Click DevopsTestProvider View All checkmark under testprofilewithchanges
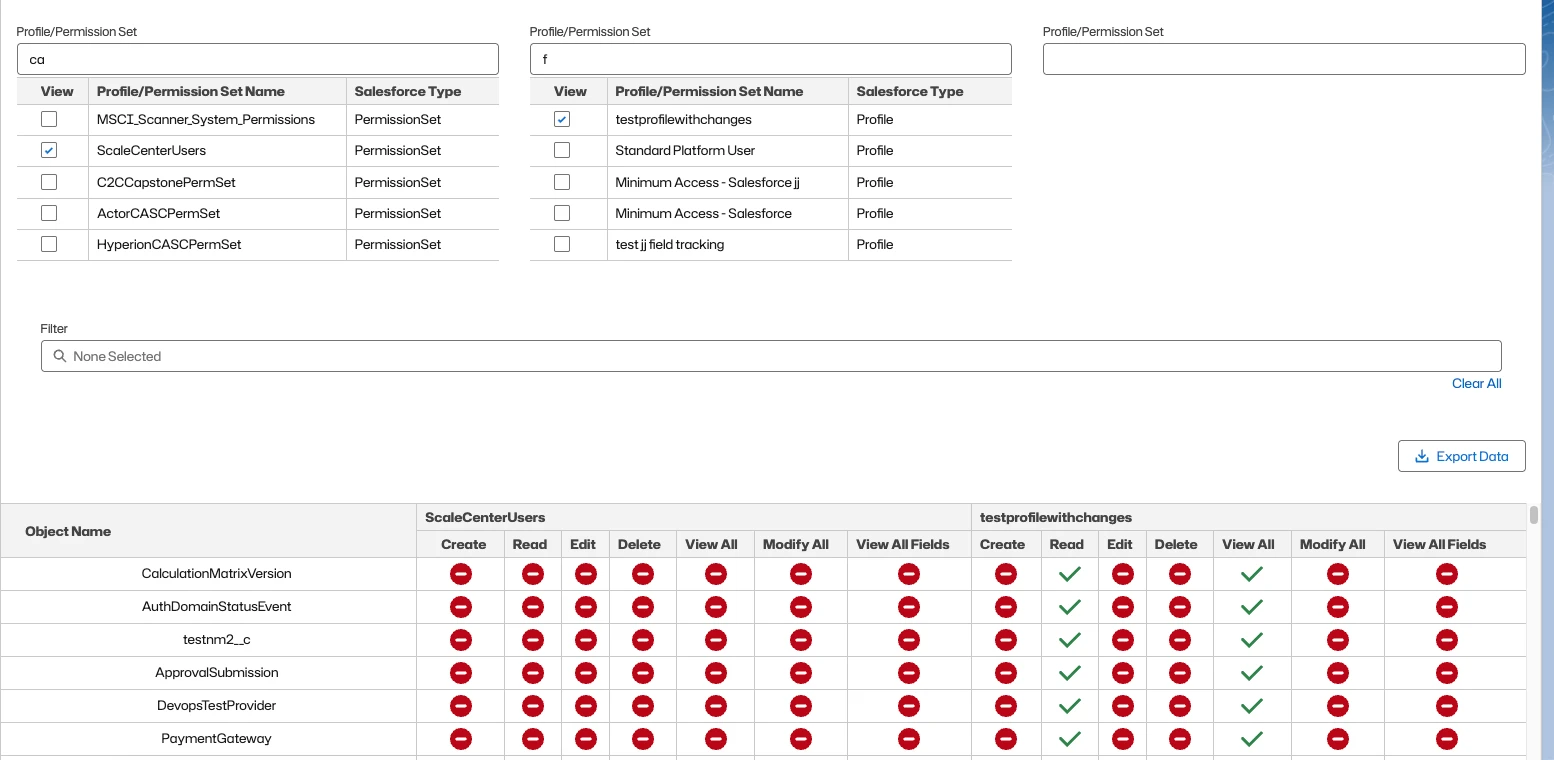The width and height of the screenshot is (1554, 760). coord(1251,706)
